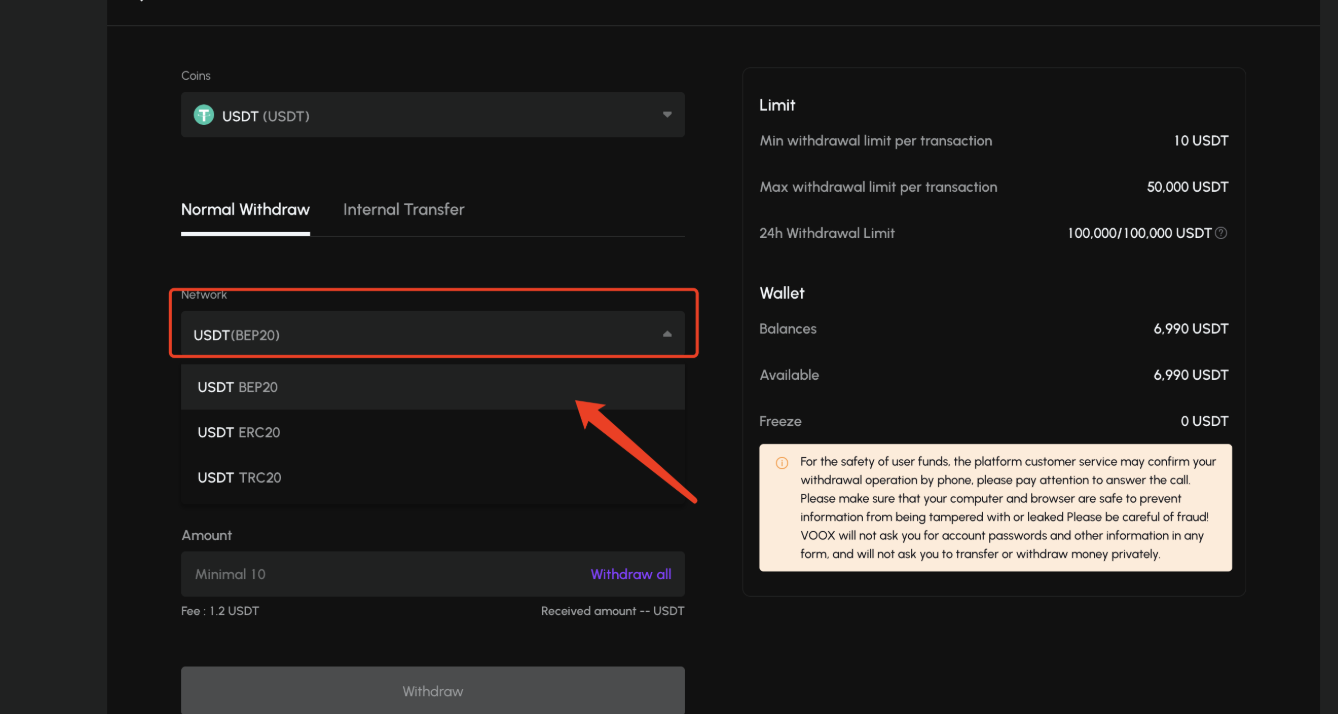The height and width of the screenshot is (714, 1338).
Task: Collapse the Network dropdown USDT(BEP20)
Action: (433, 334)
